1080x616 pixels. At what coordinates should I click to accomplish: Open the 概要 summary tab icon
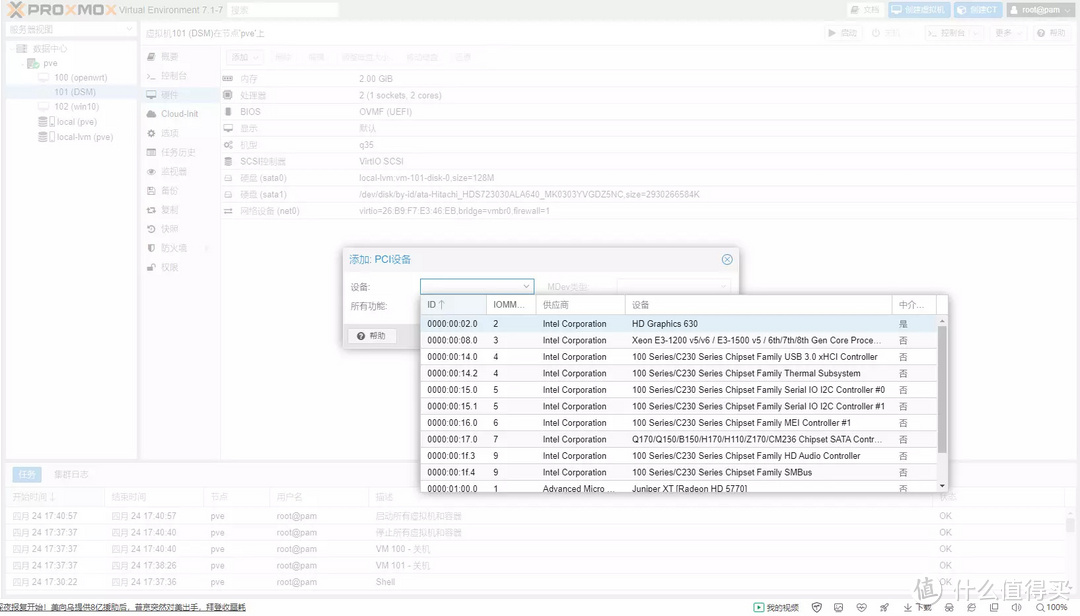pos(152,57)
